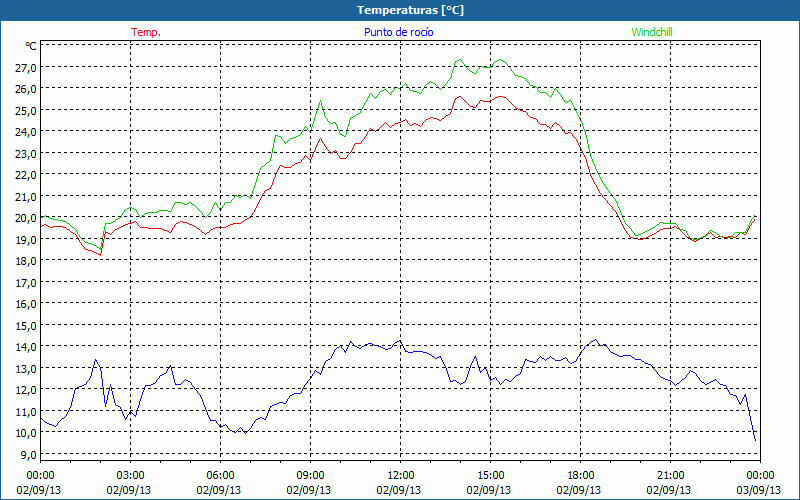Click the 9,0 y-axis value
The width and height of the screenshot is (800, 500).
pos(29,454)
